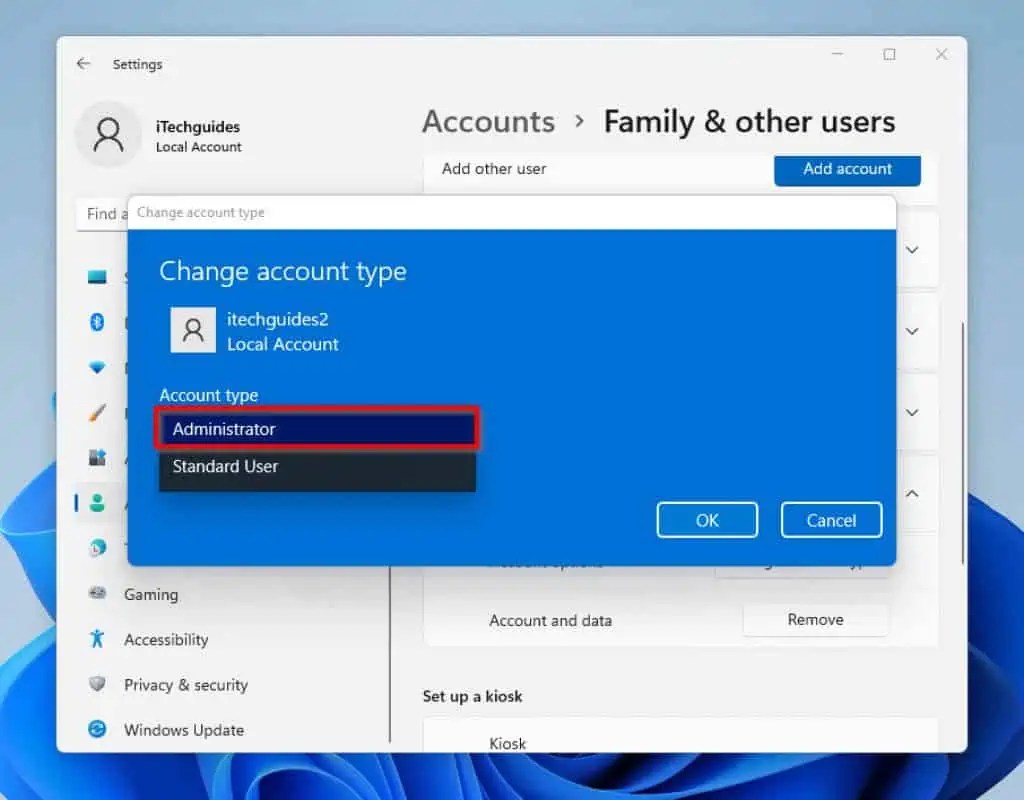Collapse the expanded itechguides2 account section

(911, 493)
